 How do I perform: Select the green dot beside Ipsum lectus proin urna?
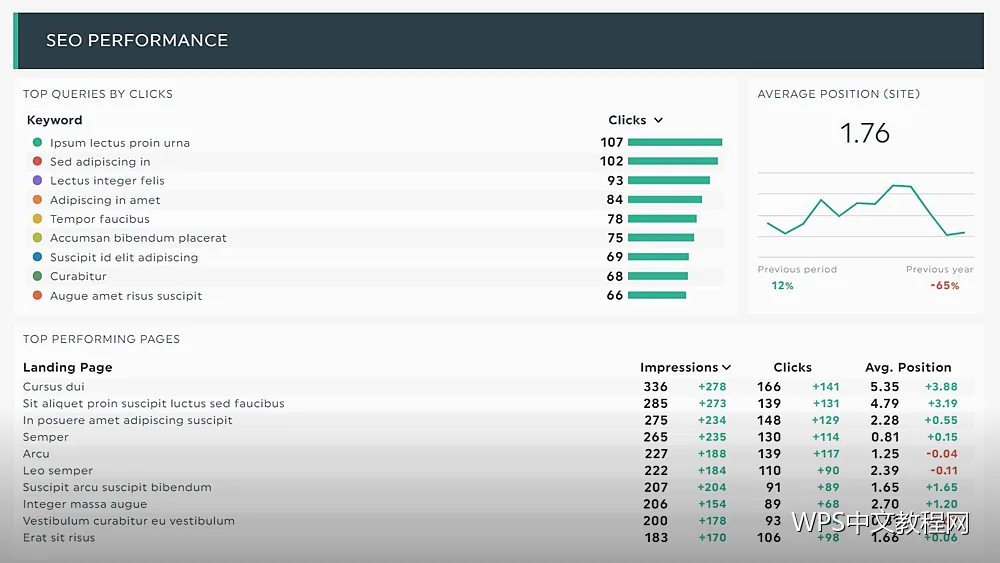(x=37, y=142)
